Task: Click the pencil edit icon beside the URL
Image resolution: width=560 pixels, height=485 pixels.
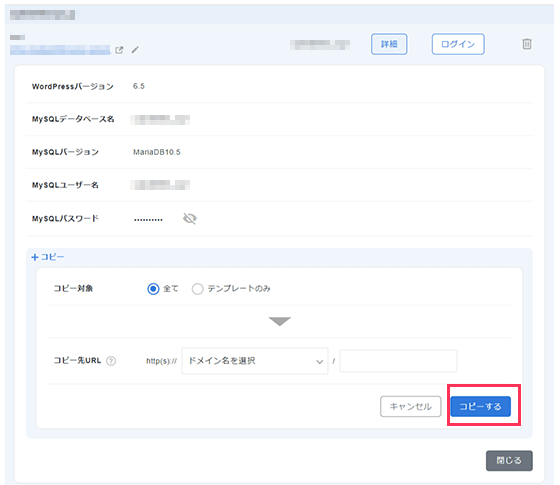Action: tap(135, 50)
